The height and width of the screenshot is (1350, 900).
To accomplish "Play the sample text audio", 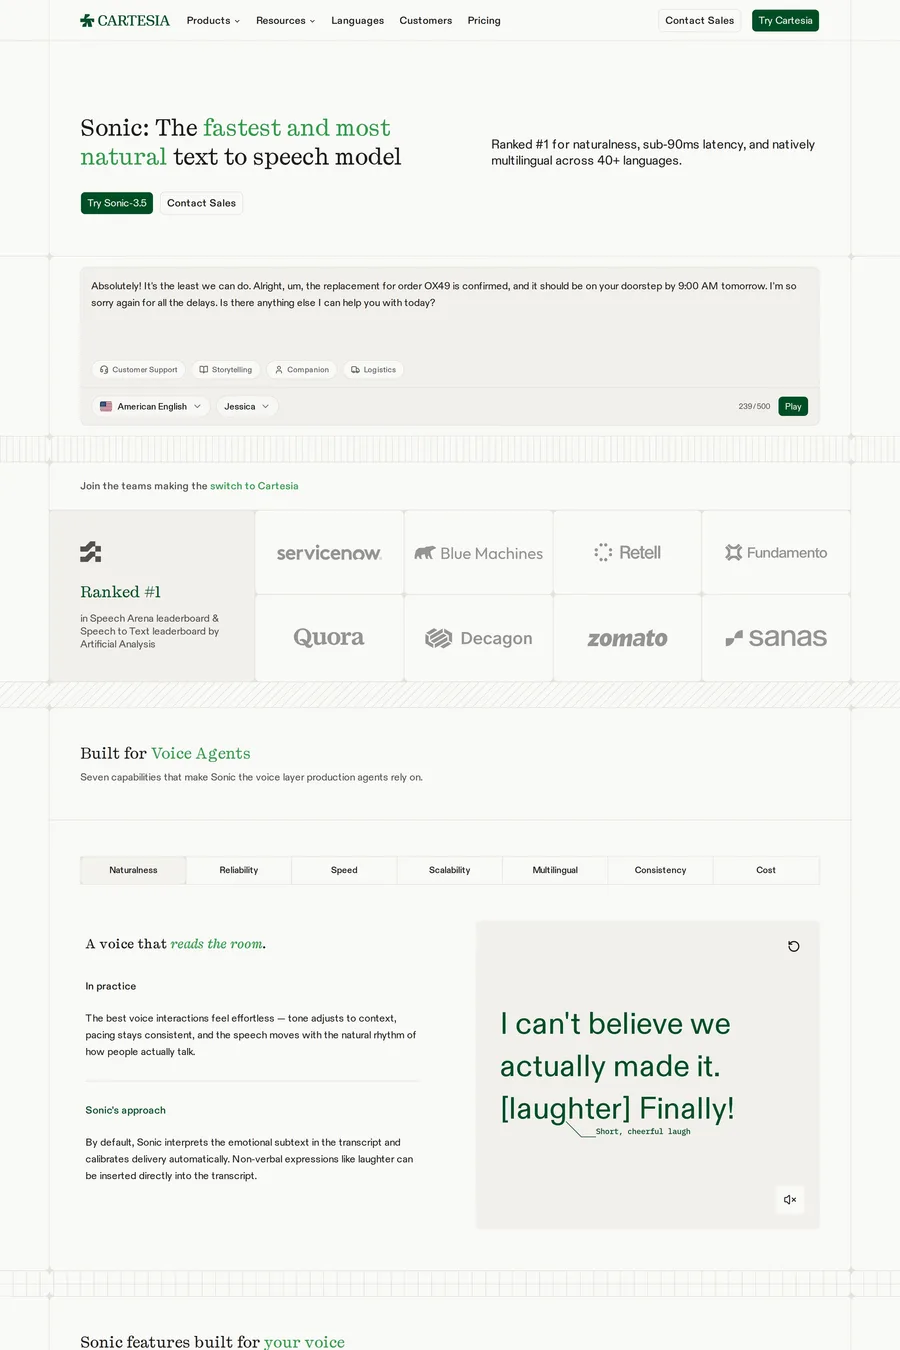I will tap(793, 406).
